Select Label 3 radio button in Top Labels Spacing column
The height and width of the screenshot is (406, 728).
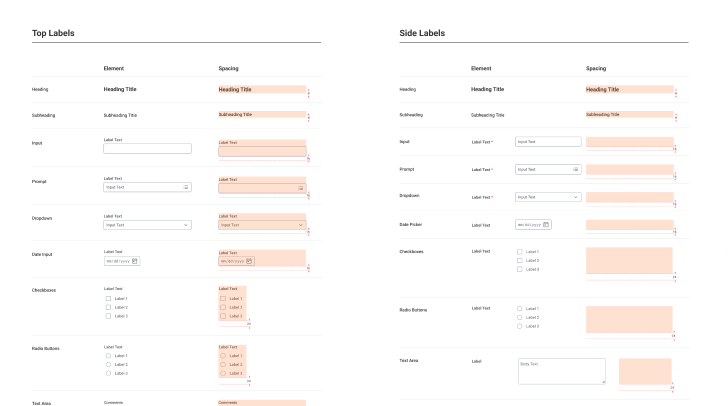pyautogui.click(x=223, y=373)
